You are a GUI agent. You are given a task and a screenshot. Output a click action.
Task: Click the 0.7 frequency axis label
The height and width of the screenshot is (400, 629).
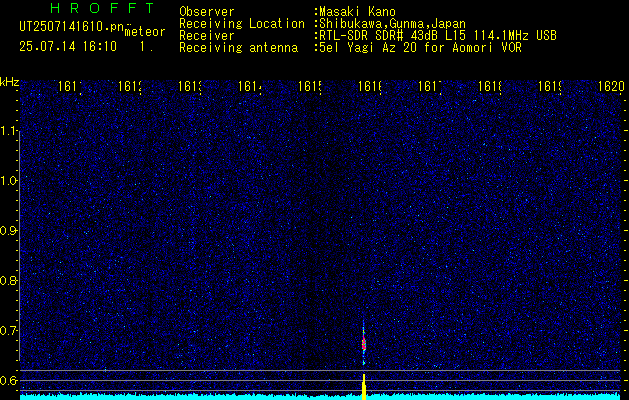coord(9,331)
